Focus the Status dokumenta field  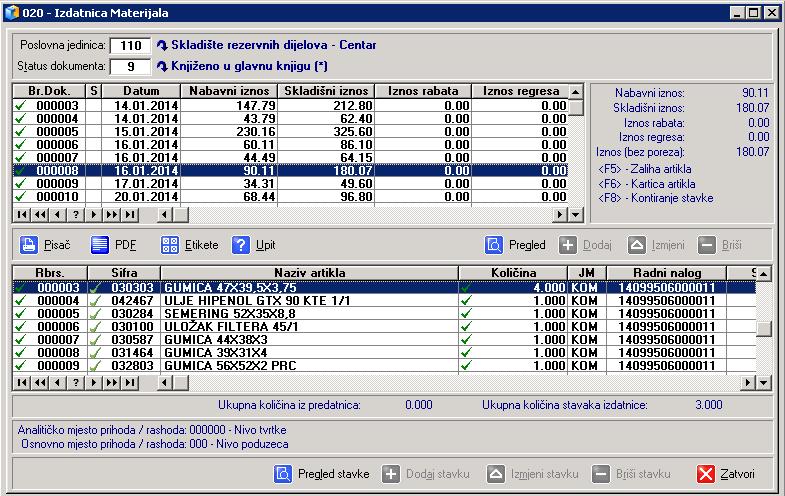(x=130, y=66)
